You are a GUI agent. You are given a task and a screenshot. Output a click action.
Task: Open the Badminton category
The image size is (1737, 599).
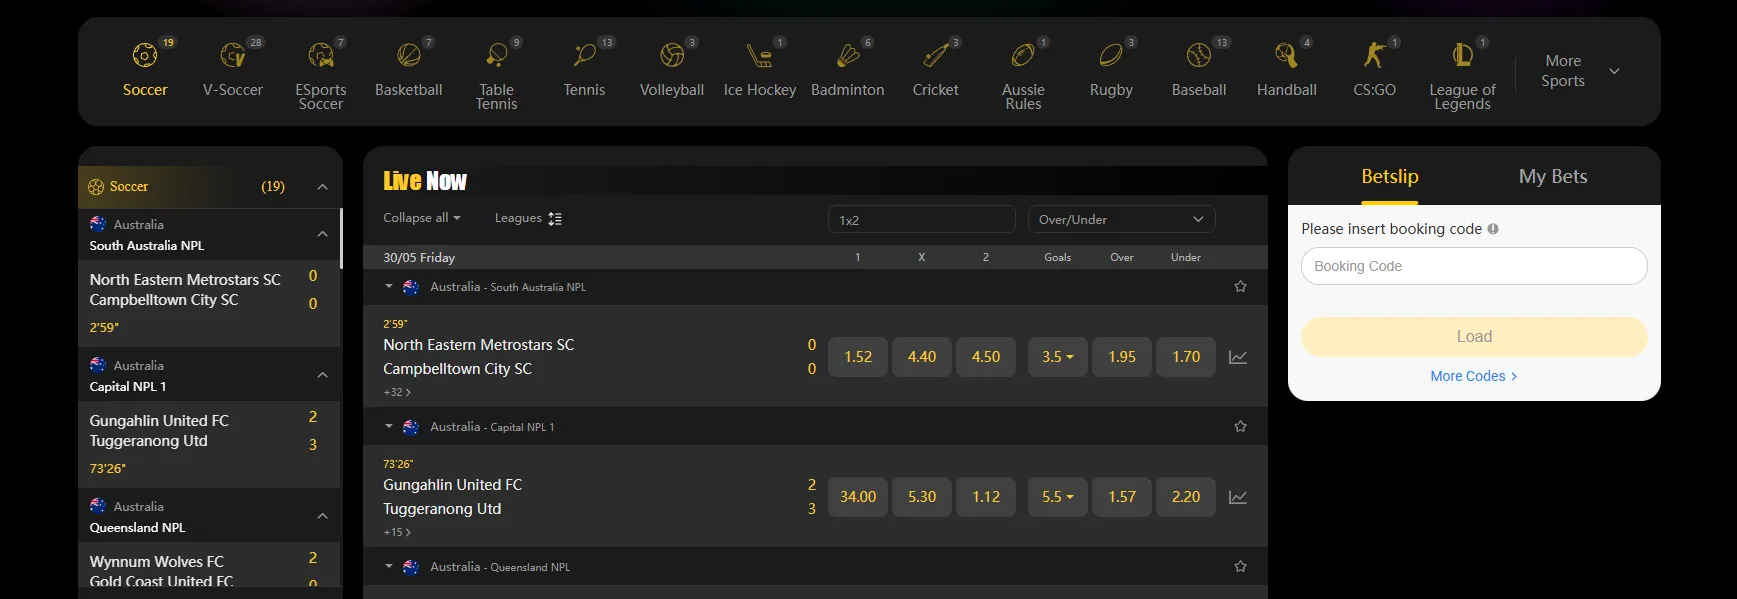(x=848, y=55)
